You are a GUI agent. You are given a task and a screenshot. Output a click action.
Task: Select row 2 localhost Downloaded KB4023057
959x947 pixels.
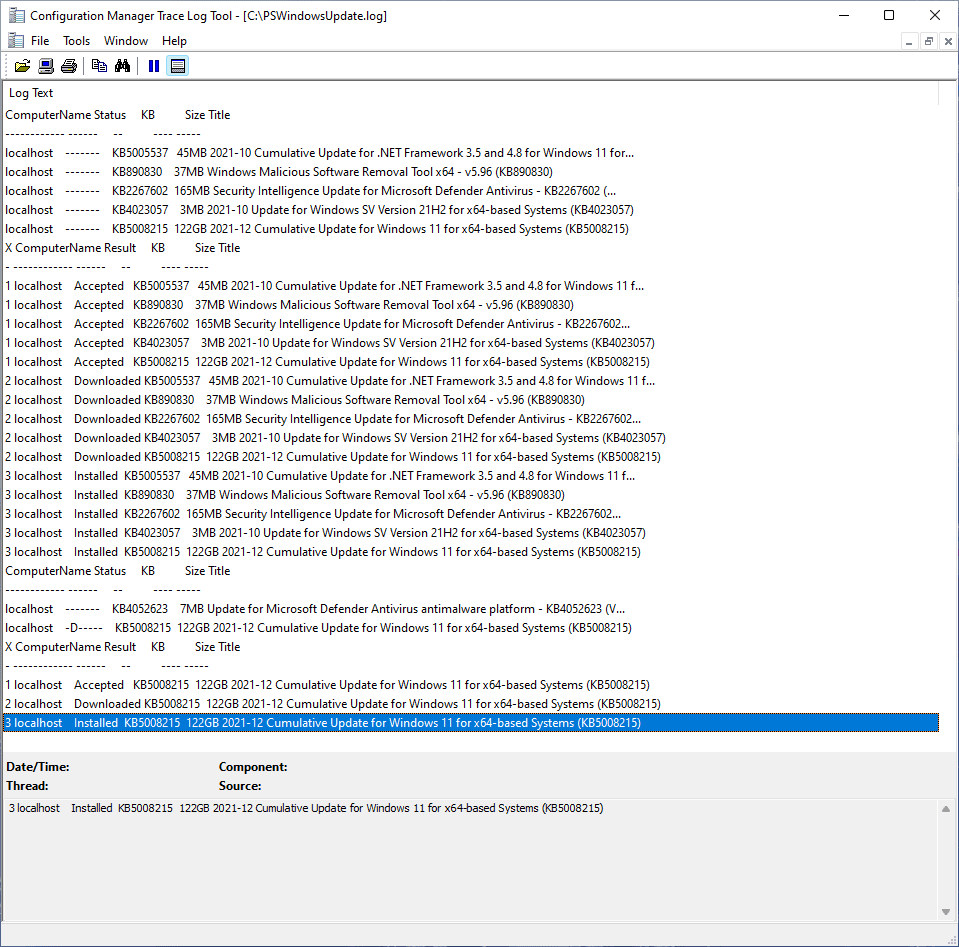471,437
